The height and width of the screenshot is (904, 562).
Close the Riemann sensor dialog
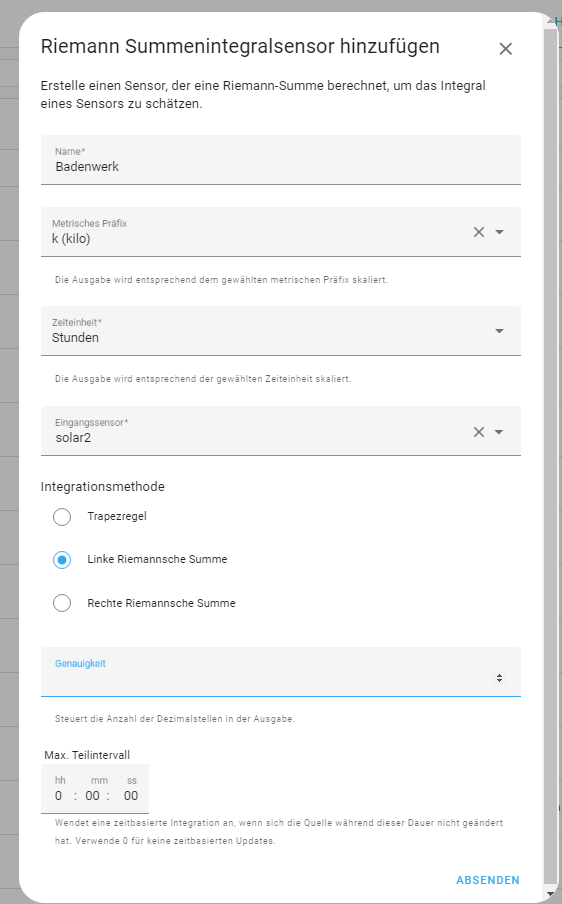(506, 49)
